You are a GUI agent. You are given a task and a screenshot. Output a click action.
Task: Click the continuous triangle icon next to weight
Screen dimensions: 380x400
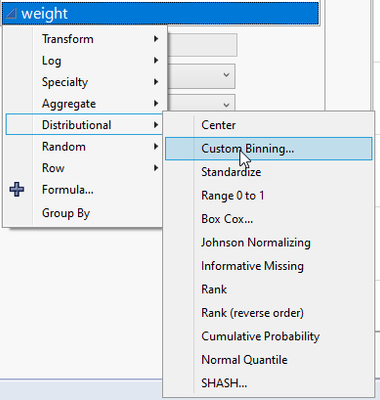tap(11, 13)
